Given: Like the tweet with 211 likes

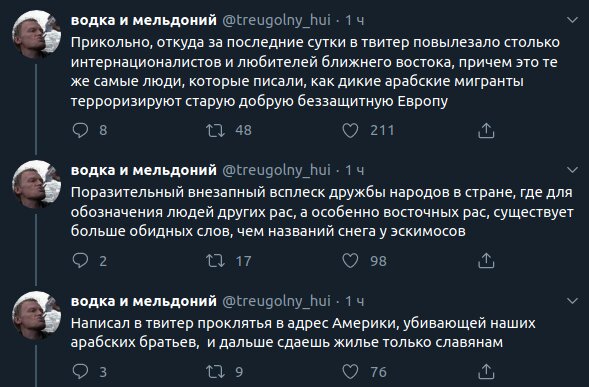Looking at the screenshot, I should click(x=350, y=130).
